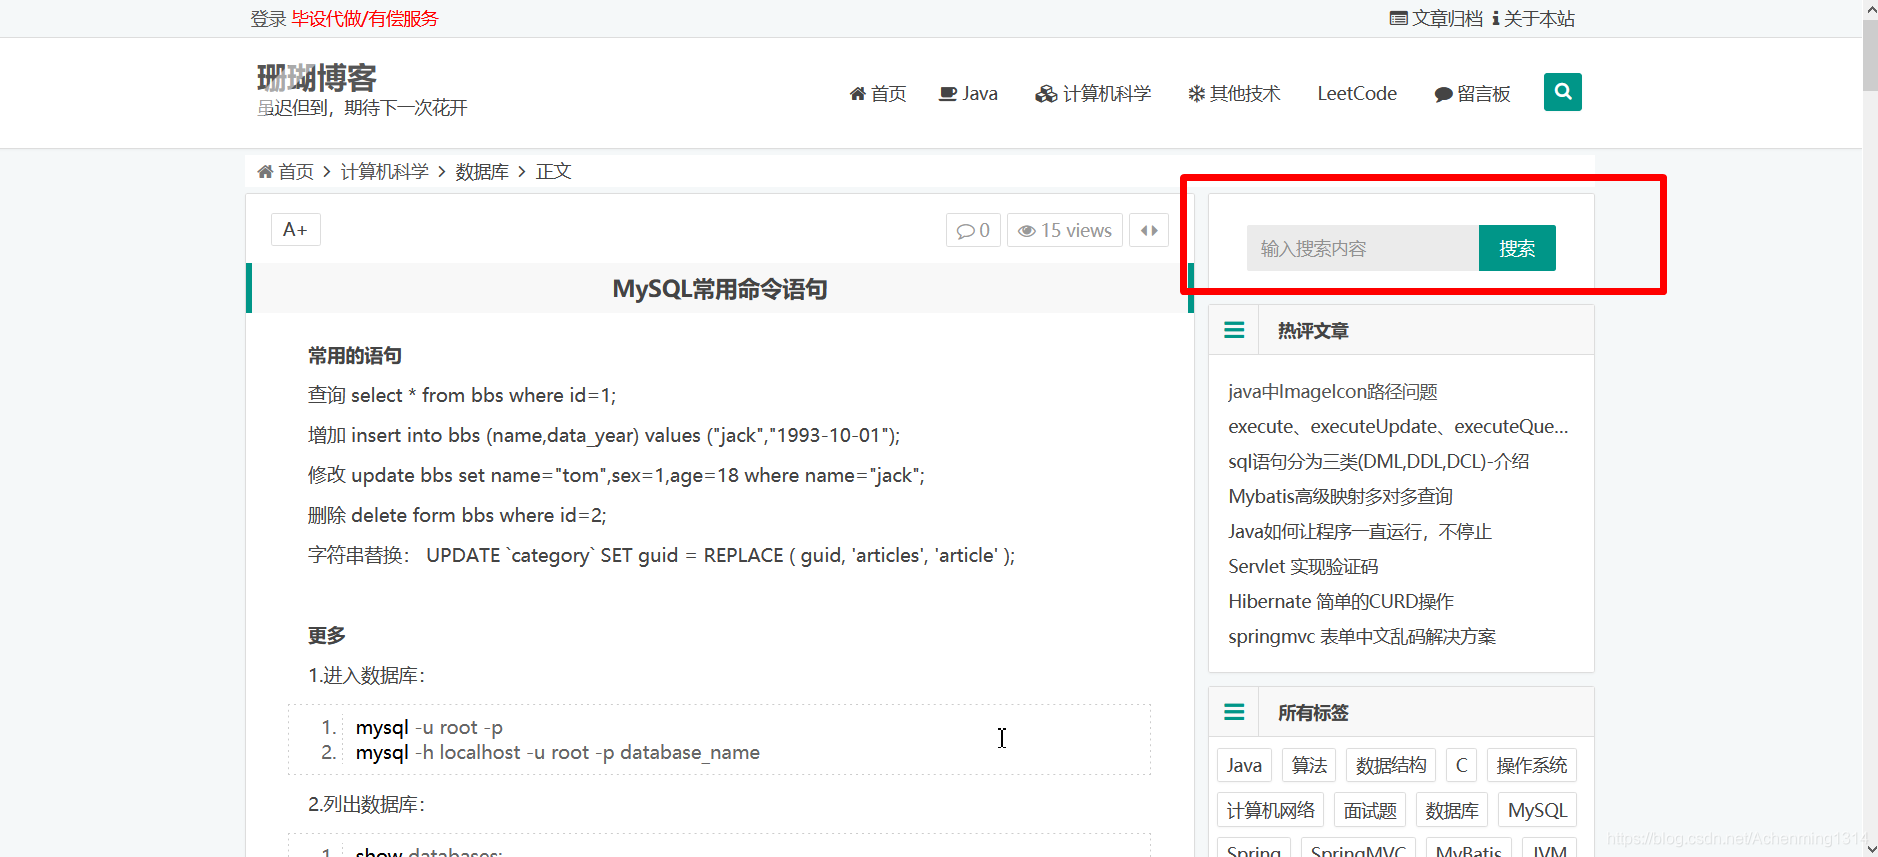The image size is (1878, 857).
Task: Open the 计算机科学 navigation menu
Action: pyautogui.click(x=1093, y=93)
